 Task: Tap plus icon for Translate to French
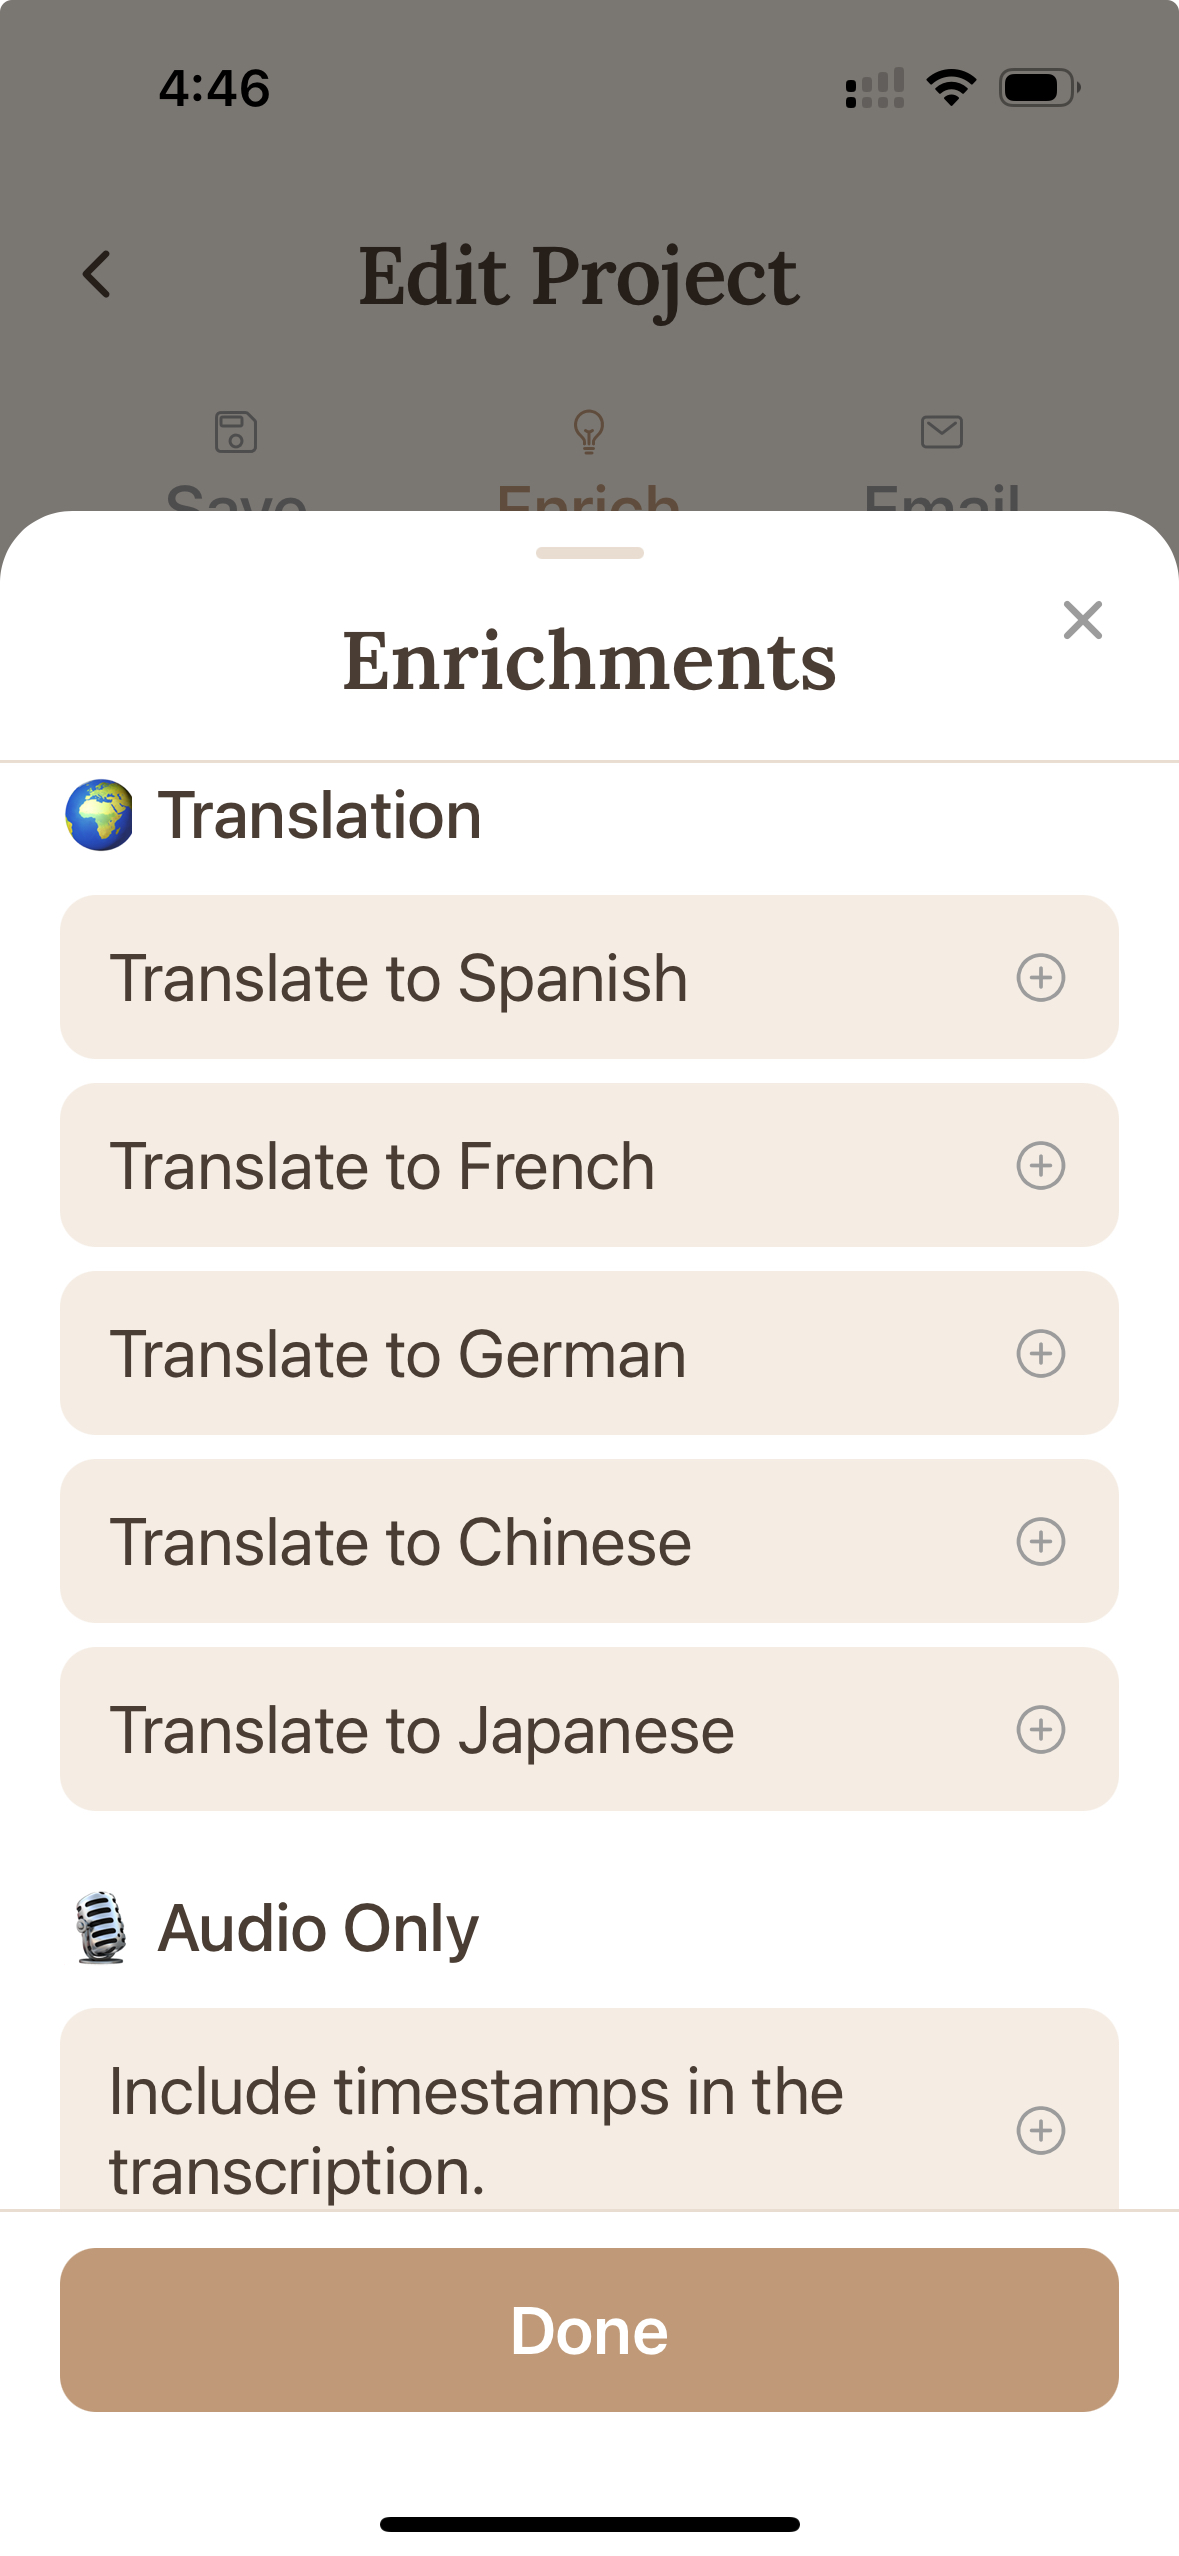tap(1040, 1165)
